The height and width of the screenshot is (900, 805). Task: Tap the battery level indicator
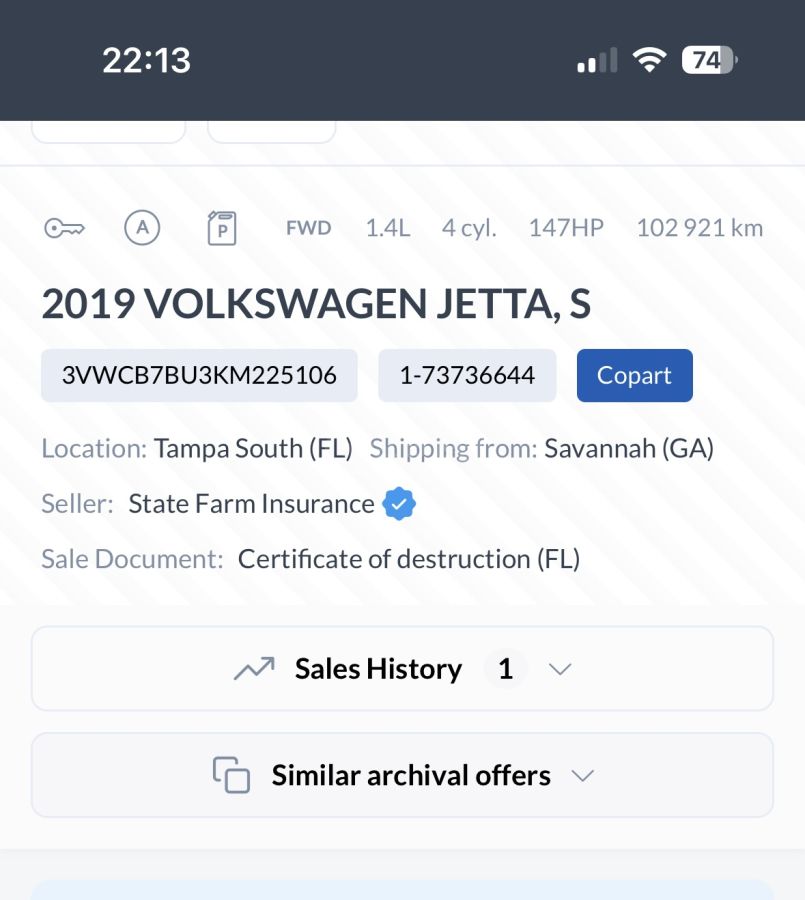click(708, 61)
